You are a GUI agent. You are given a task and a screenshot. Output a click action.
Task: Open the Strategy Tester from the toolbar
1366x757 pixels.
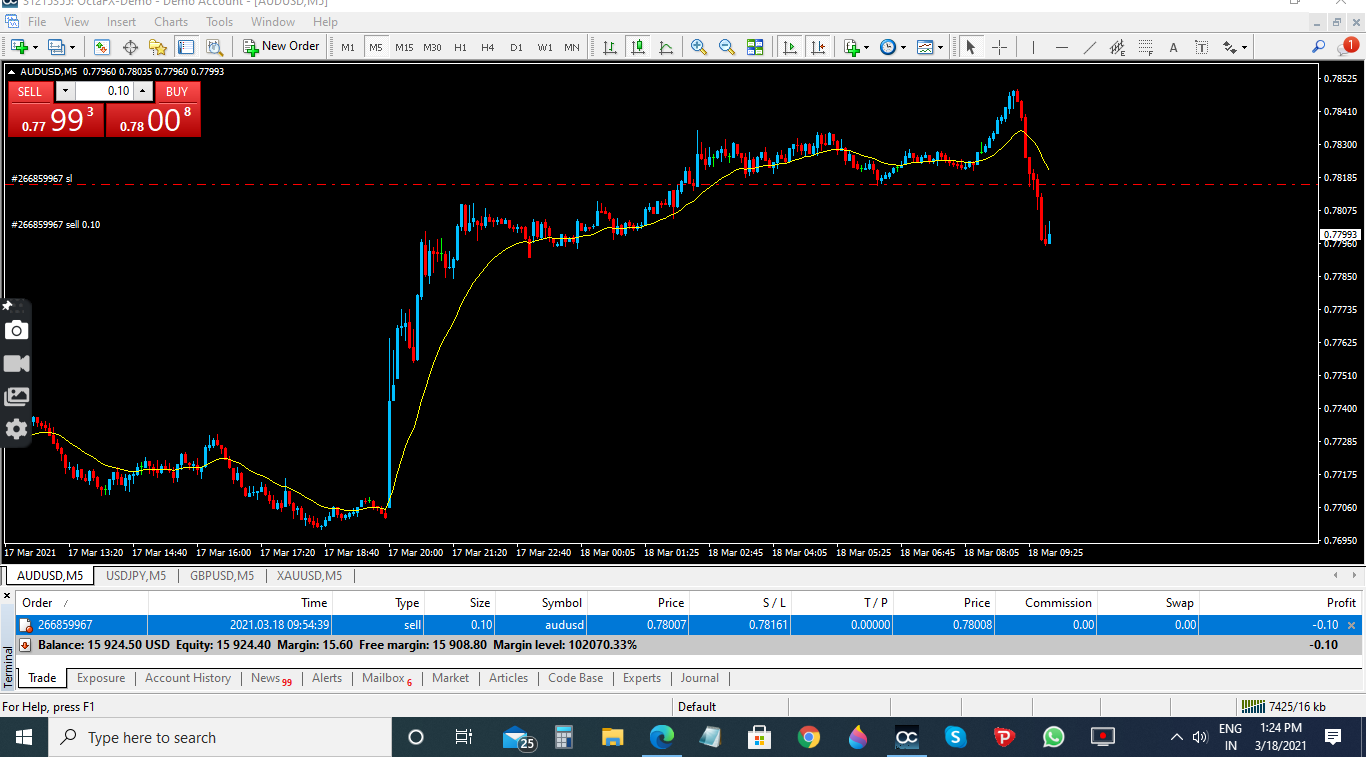(214, 47)
